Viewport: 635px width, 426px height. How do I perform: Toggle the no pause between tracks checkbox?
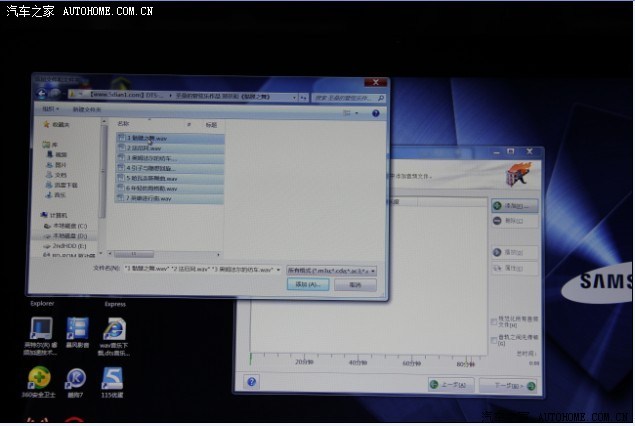pos(493,339)
